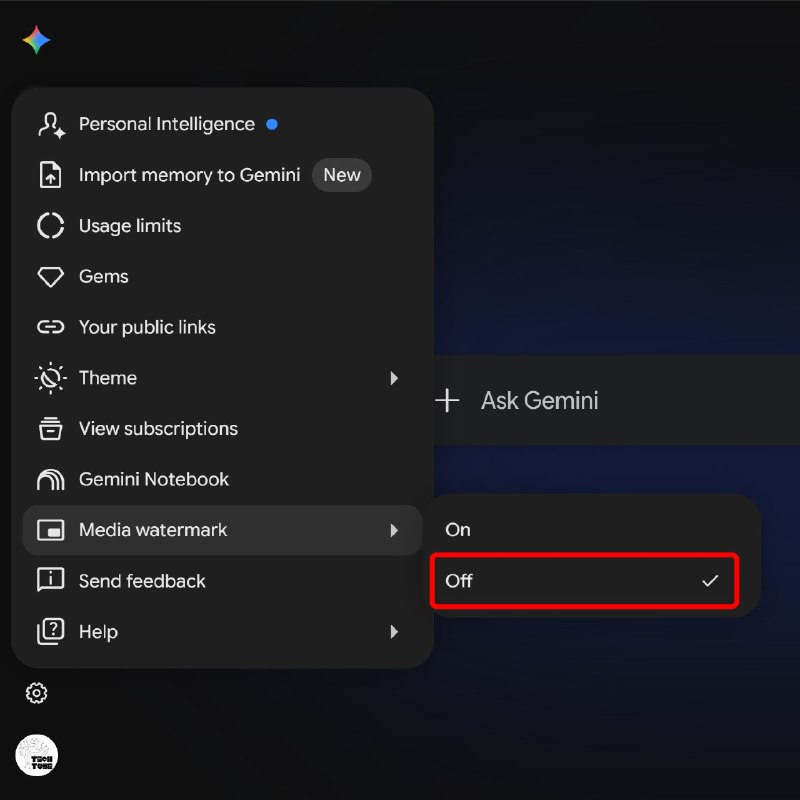Open Your public links
The image size is (800, 800).
222,327
